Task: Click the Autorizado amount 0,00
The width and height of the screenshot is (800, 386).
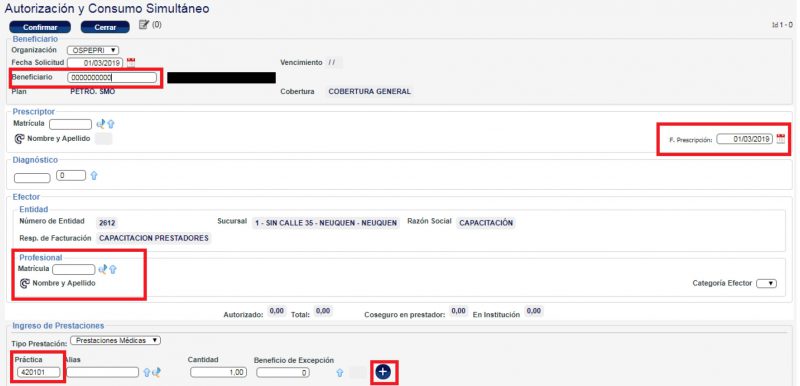Action: click(277, 311)
